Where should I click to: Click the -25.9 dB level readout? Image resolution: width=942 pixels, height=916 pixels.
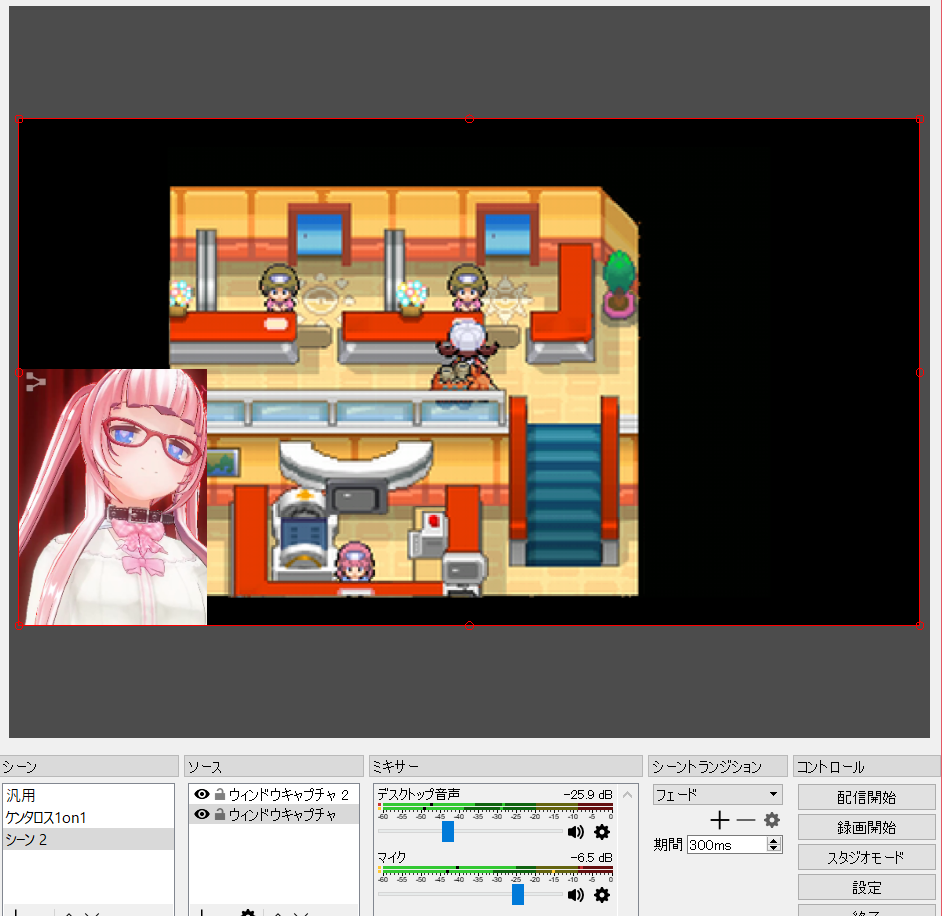[x=587, y=794]
